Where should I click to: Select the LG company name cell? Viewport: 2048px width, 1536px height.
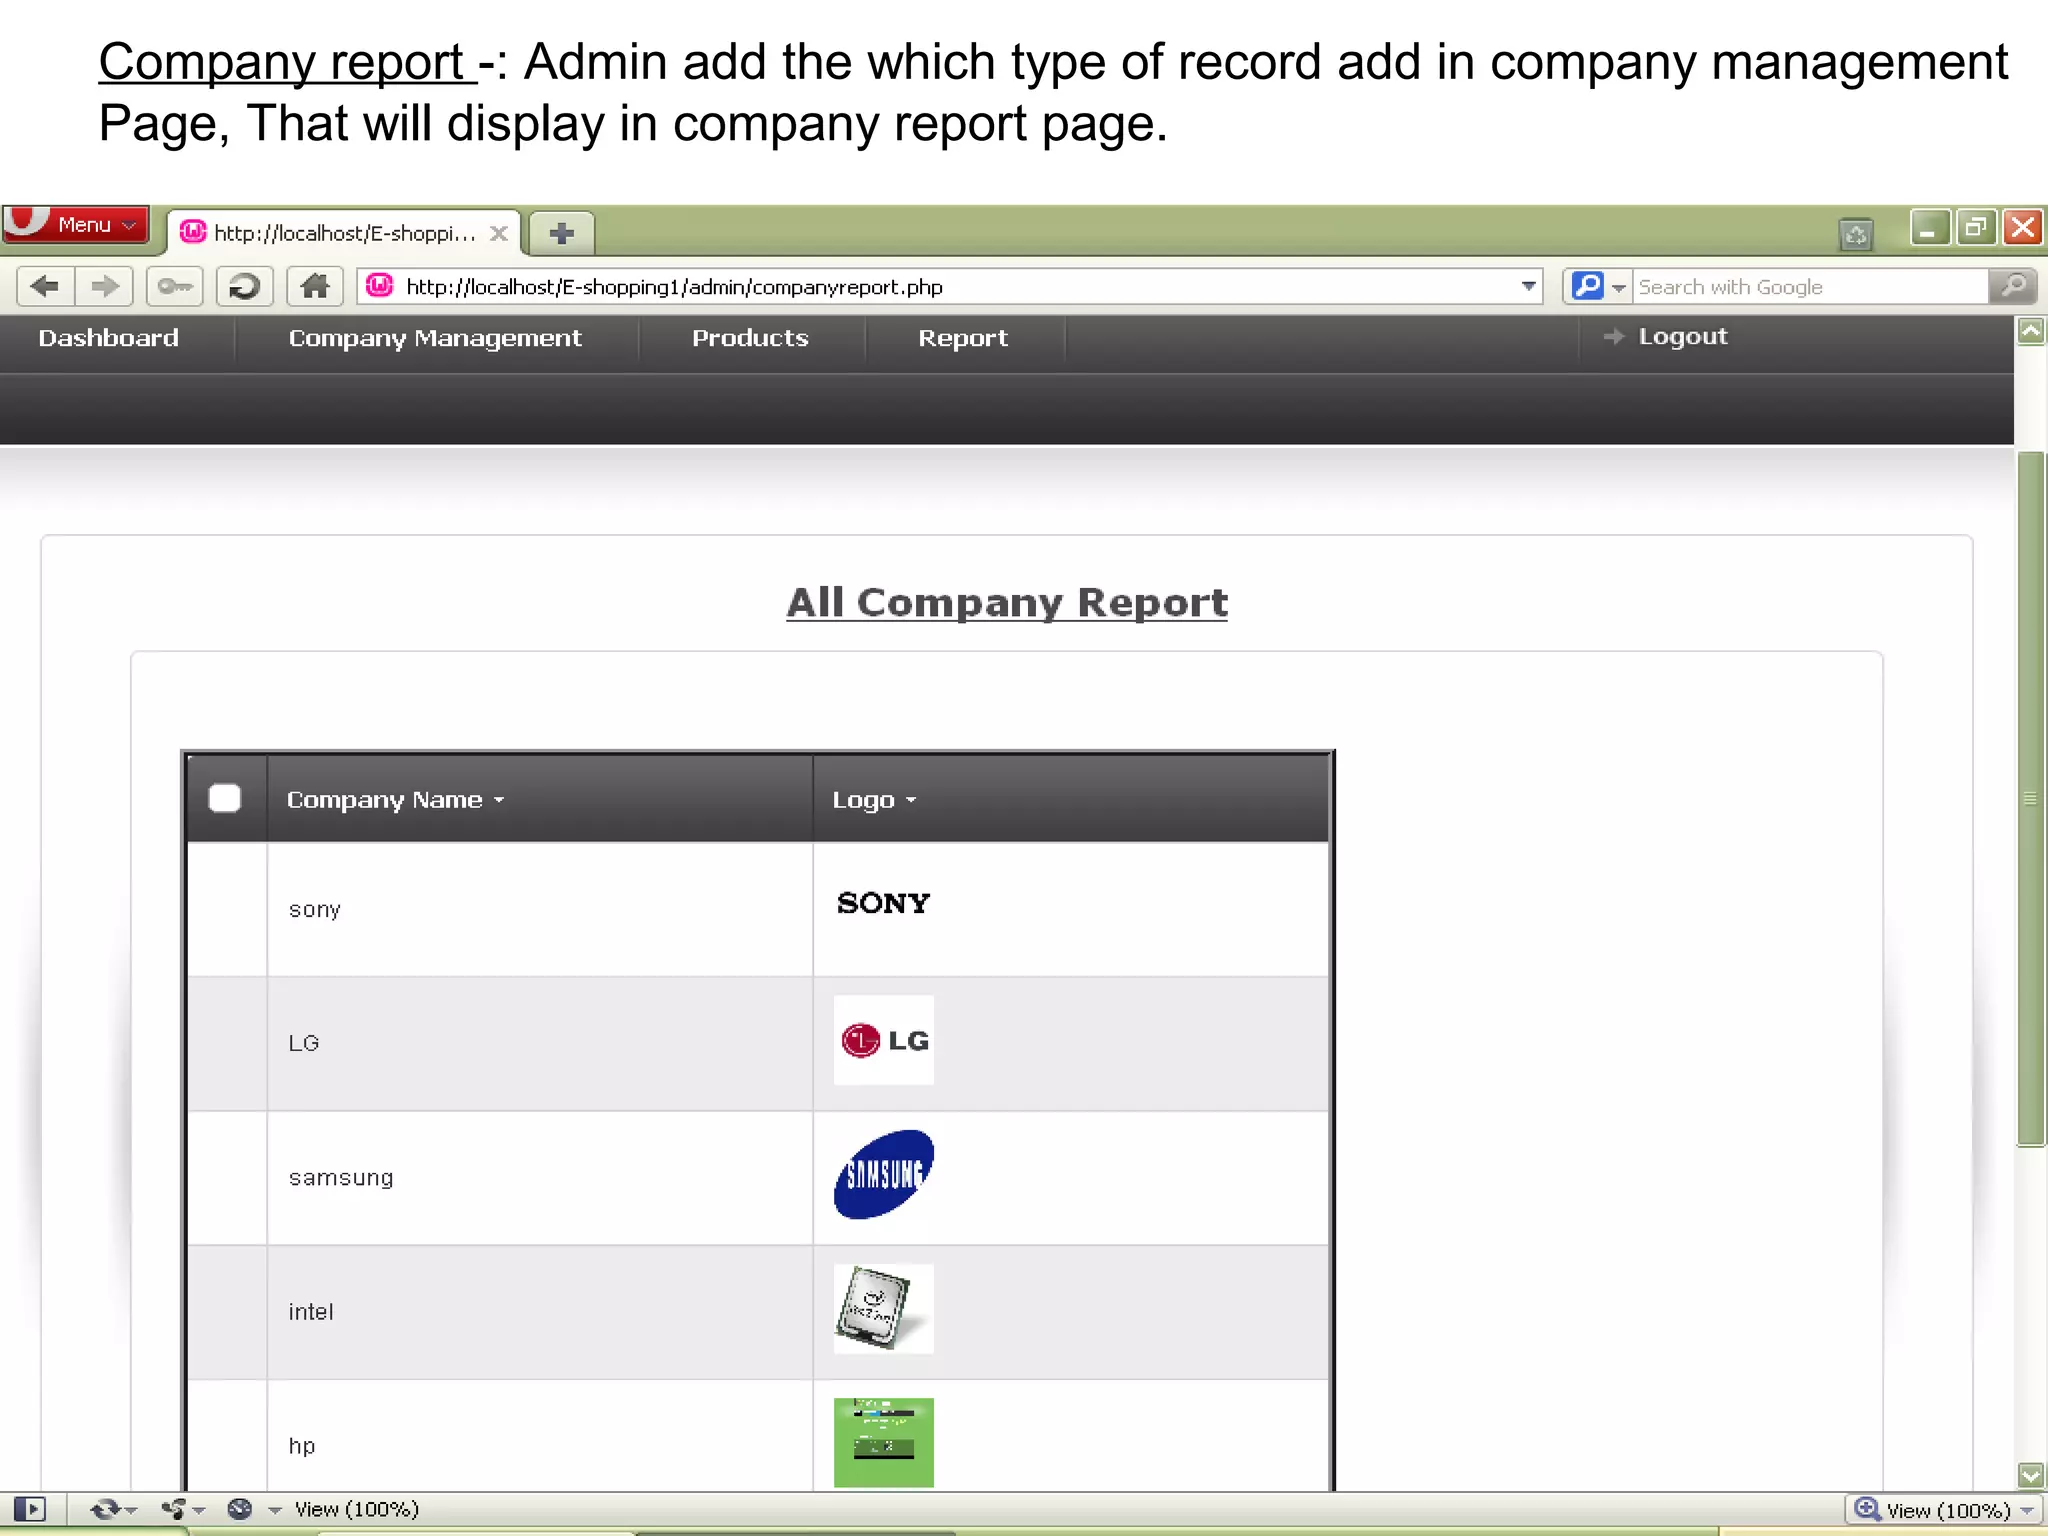(540, 1043)
